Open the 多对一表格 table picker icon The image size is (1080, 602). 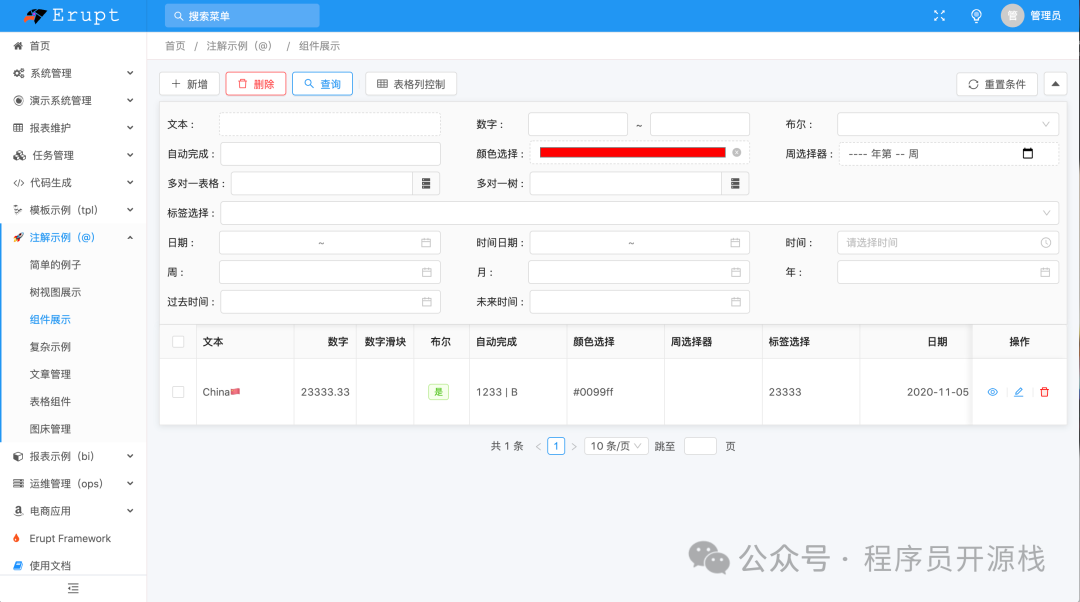click(x=428, y=183)
